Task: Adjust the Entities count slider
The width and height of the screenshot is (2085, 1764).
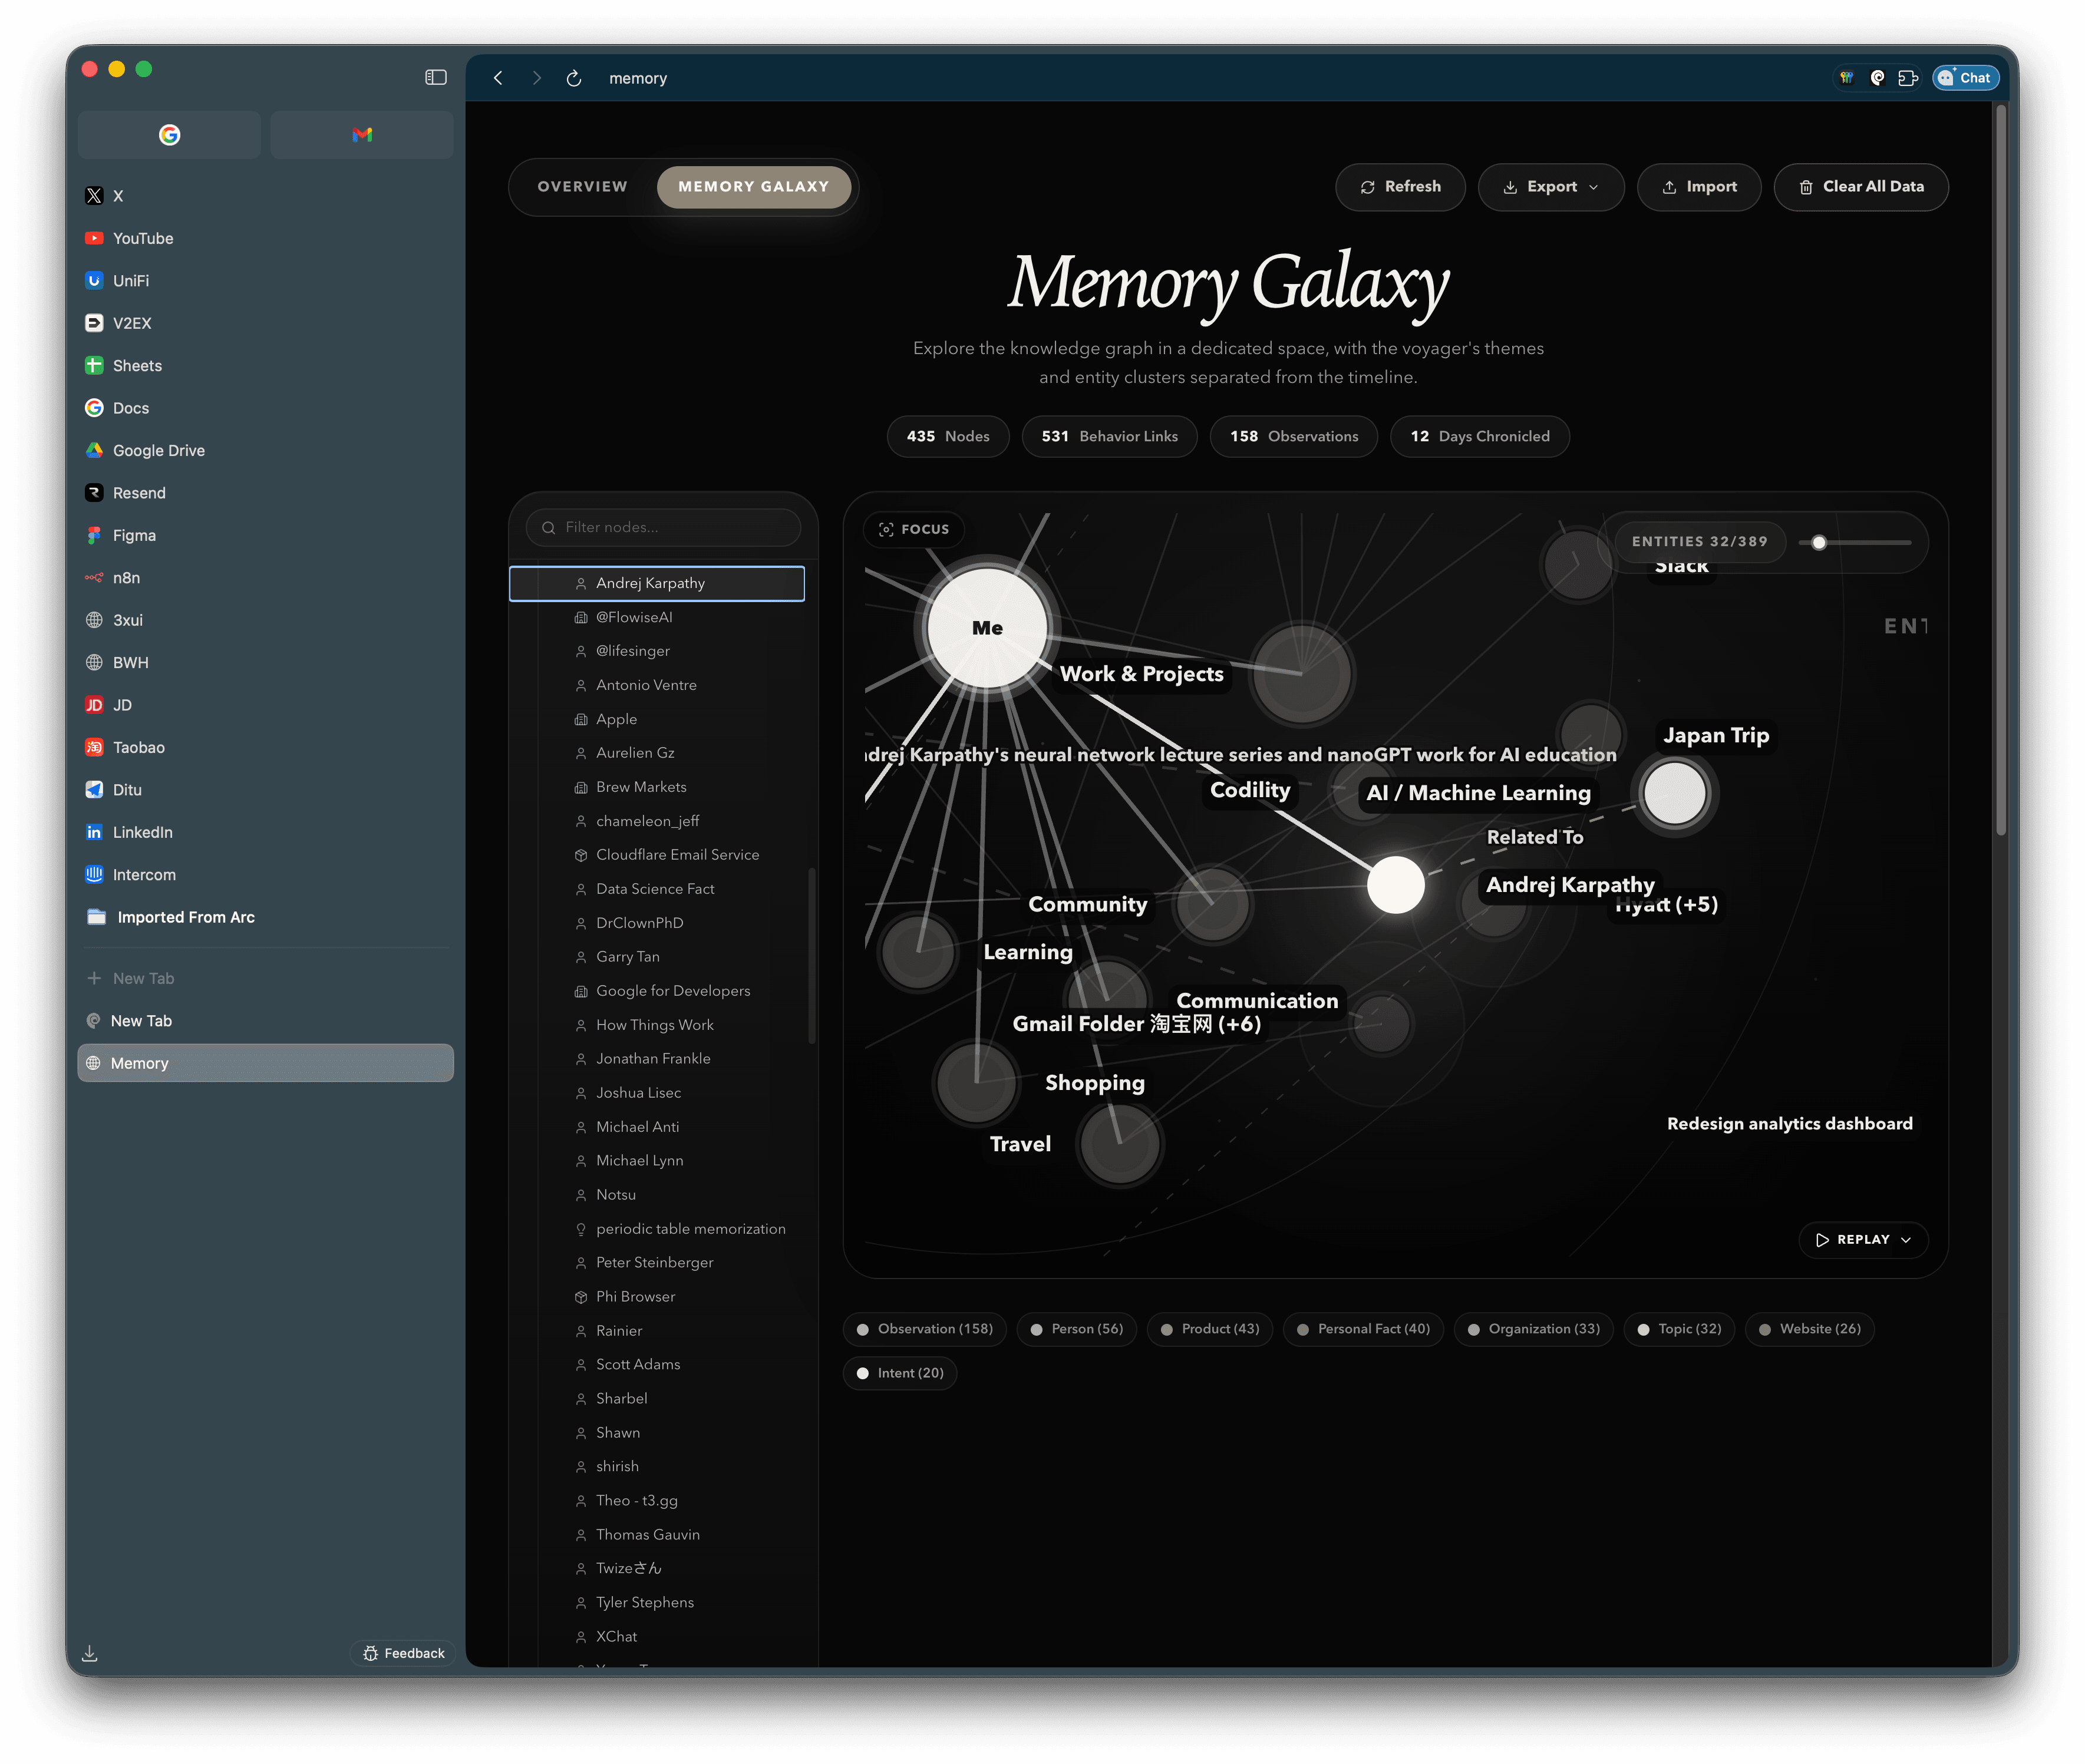Action: pyautogui.click(x=1819, y=542)
